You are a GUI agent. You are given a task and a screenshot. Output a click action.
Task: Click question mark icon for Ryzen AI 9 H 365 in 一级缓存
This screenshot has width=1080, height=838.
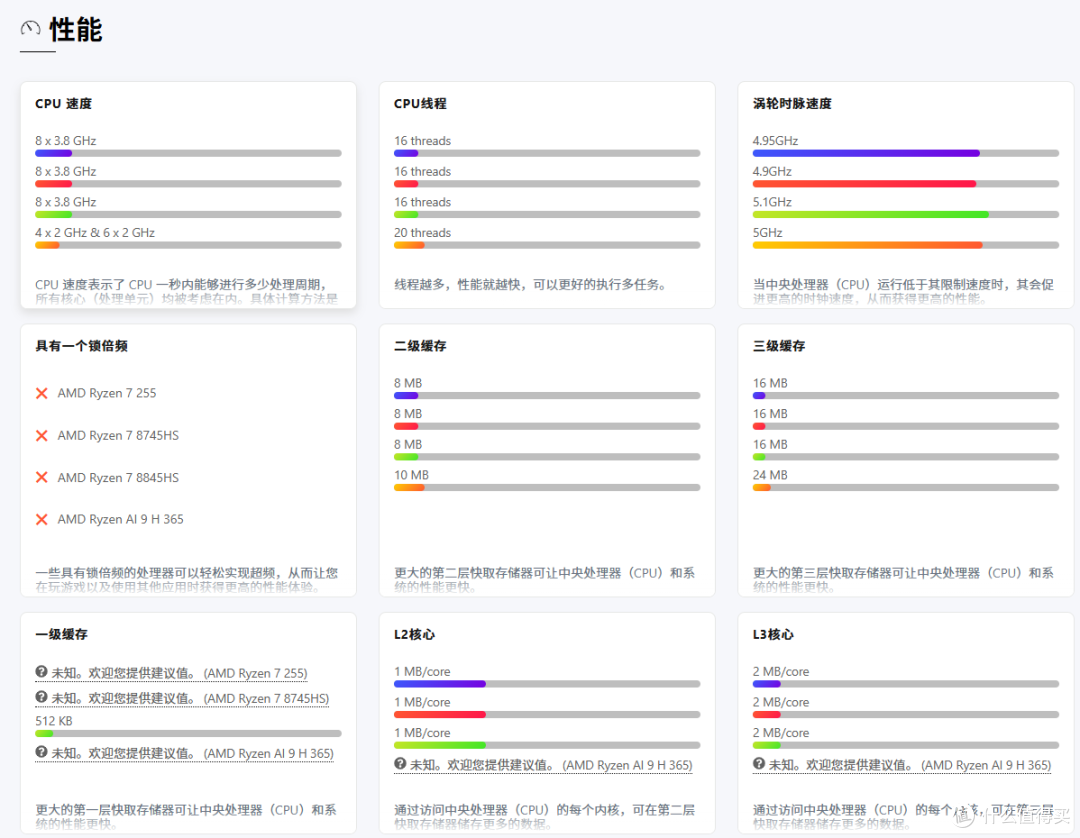pos(41,753)
